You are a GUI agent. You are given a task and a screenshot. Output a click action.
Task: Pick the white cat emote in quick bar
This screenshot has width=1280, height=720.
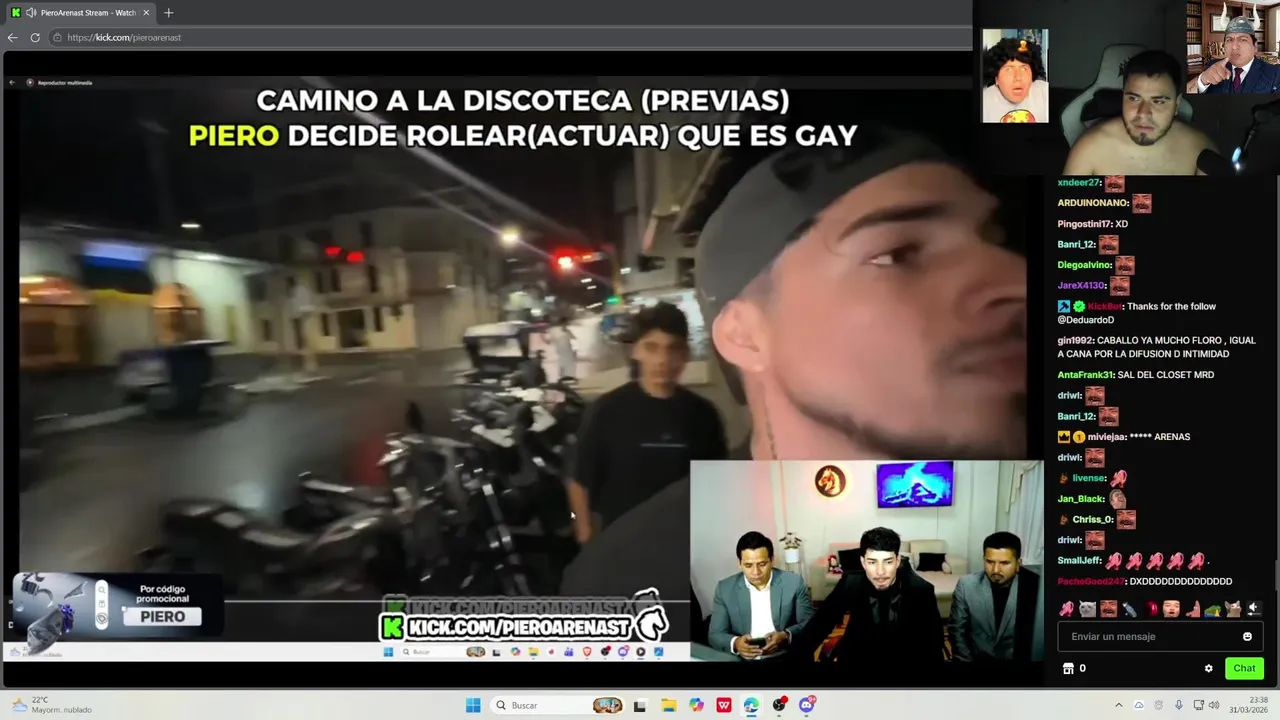1087,608
